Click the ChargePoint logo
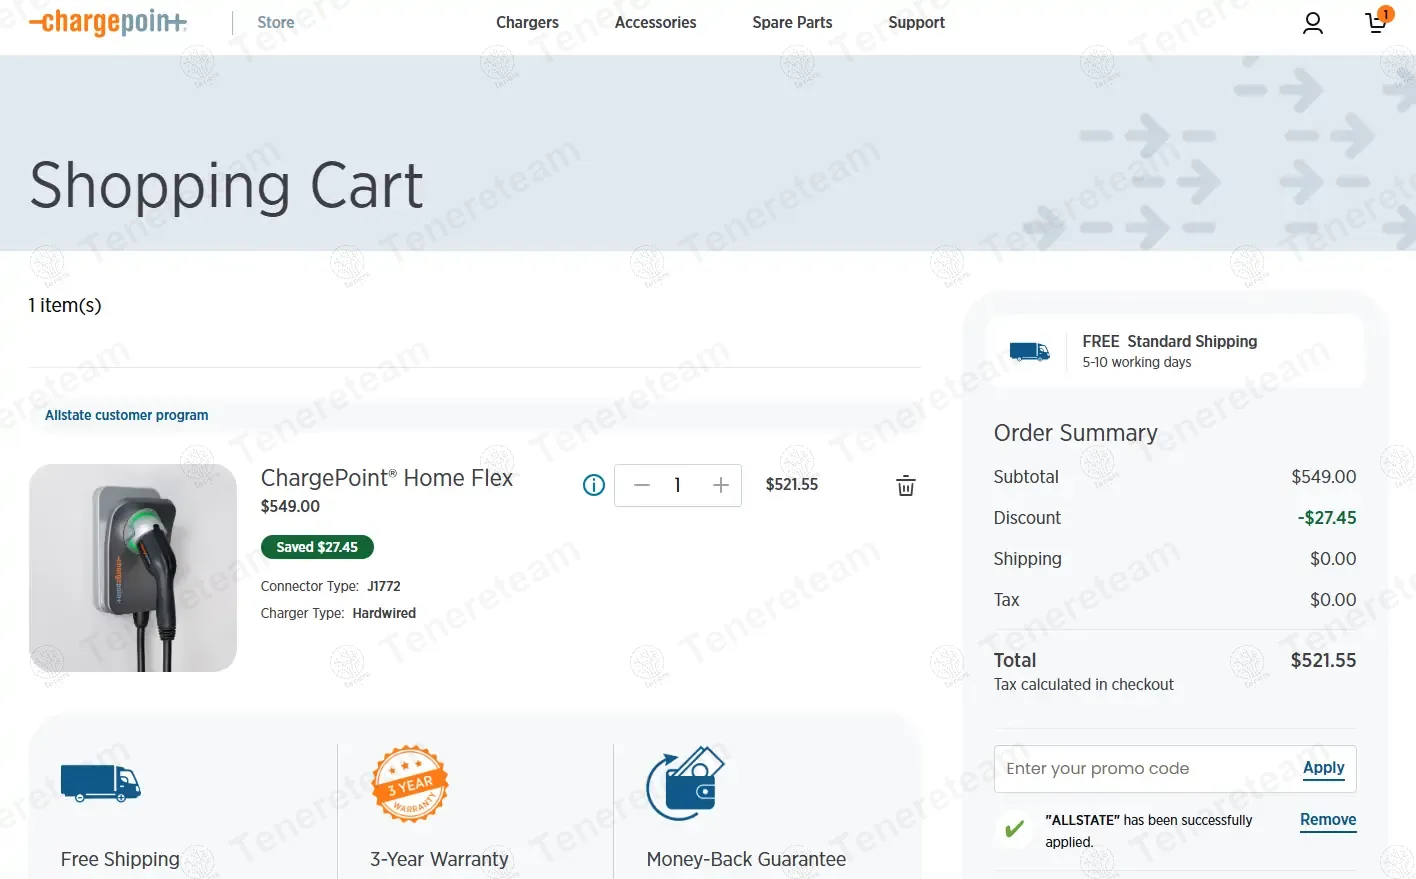The width and height of the screenshot is (1416, 879). pos(108,22)
